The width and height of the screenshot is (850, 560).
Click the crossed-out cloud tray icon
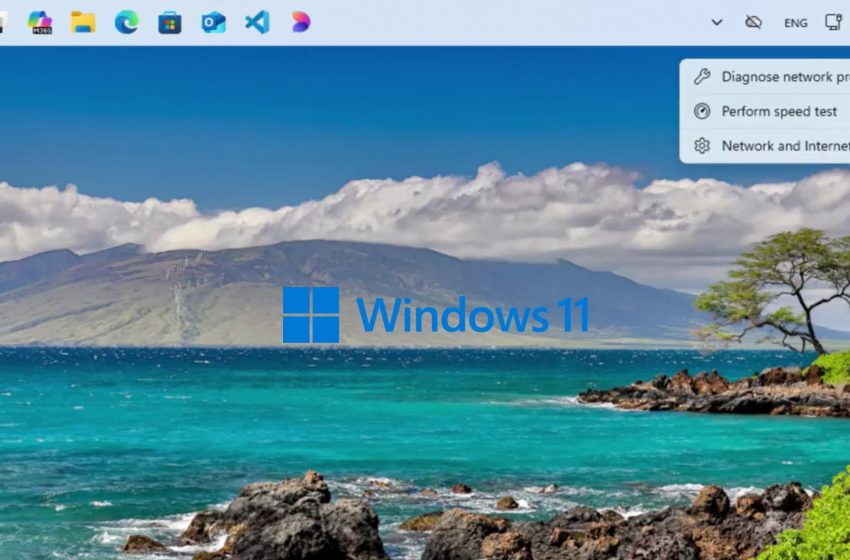tap(753, 22)
